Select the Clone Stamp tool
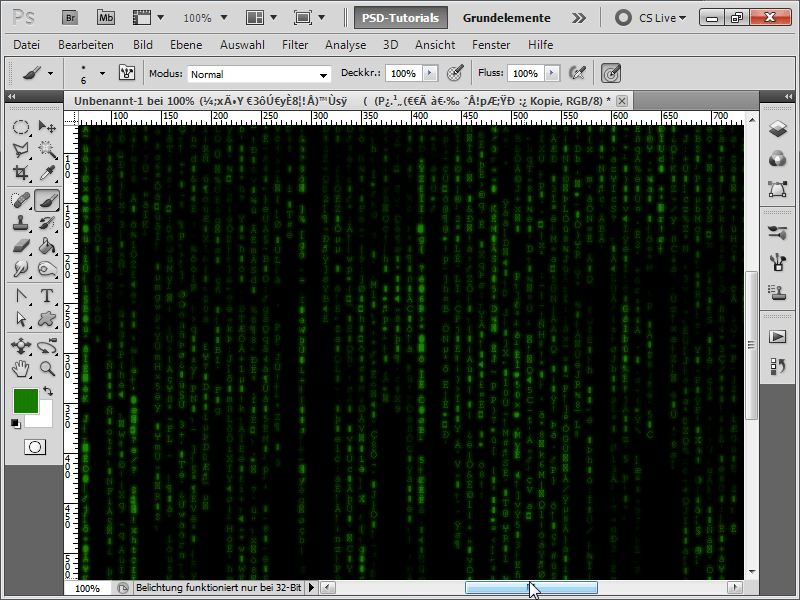The height and width of the screenshot is (600, 800). 20,223
